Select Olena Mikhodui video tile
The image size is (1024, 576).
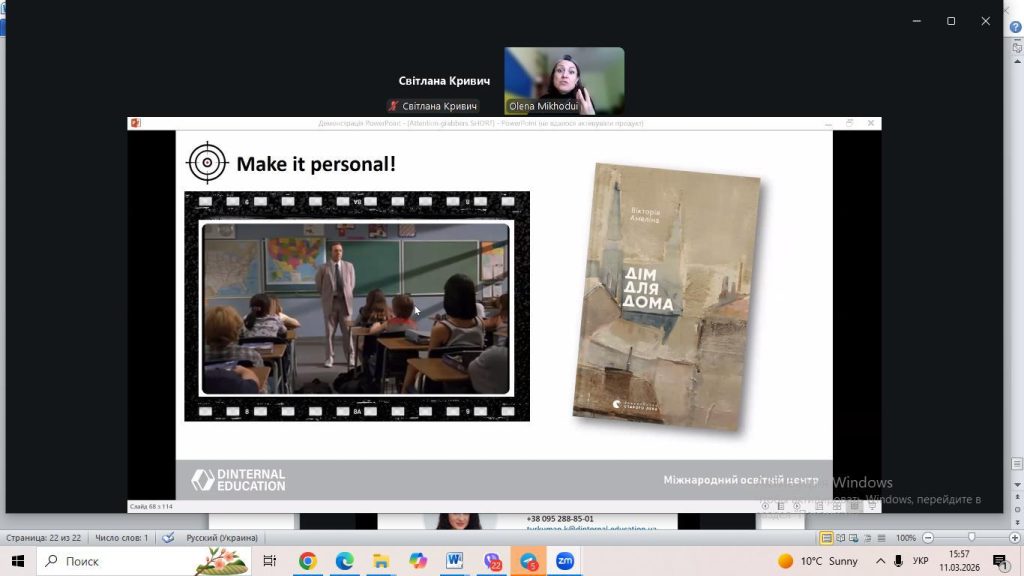click(x=564, y=80)
